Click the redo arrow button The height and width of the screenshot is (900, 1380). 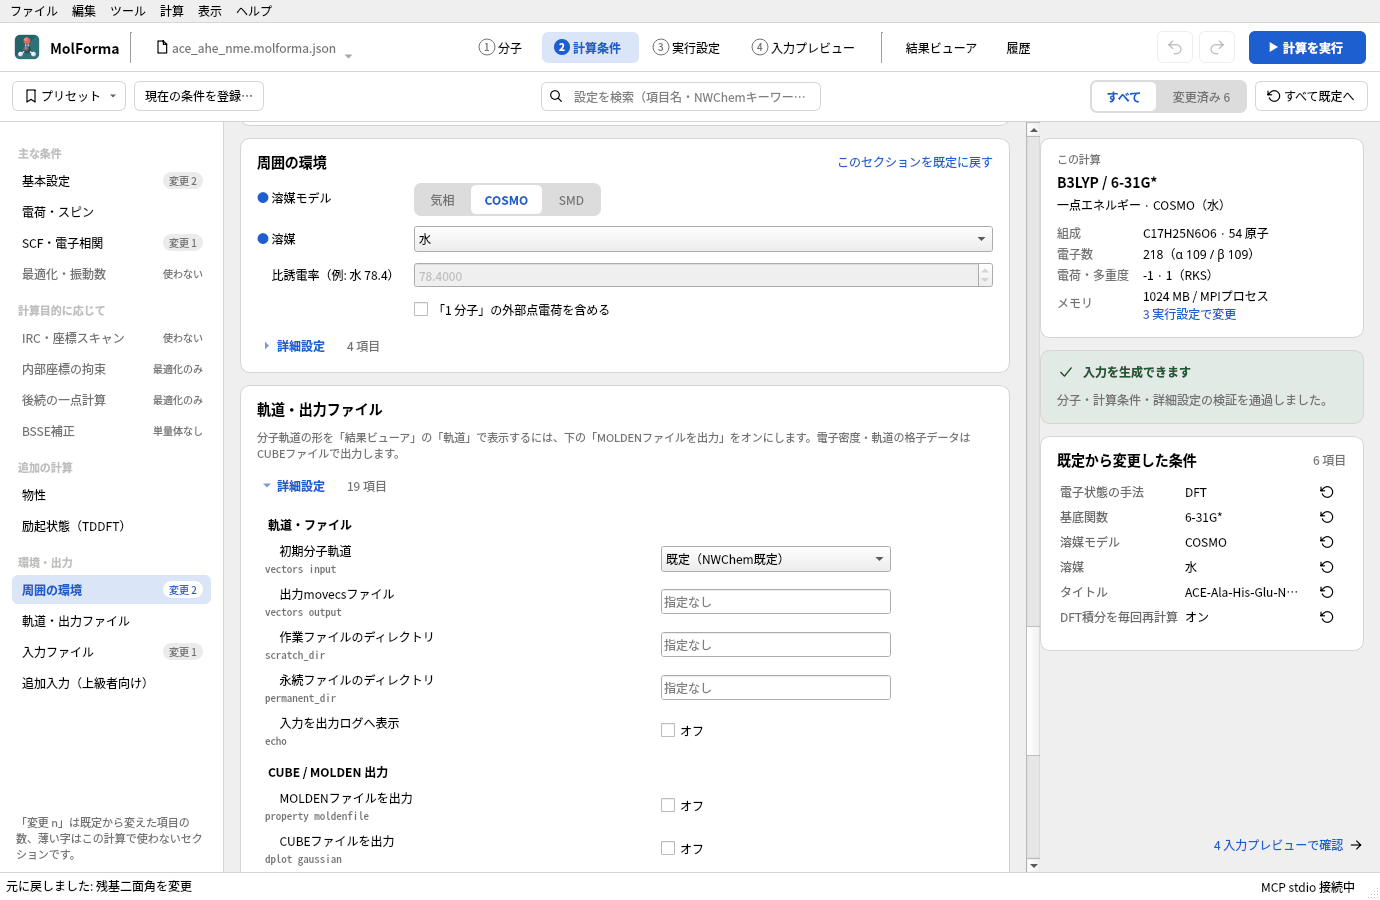[1217, 47]
